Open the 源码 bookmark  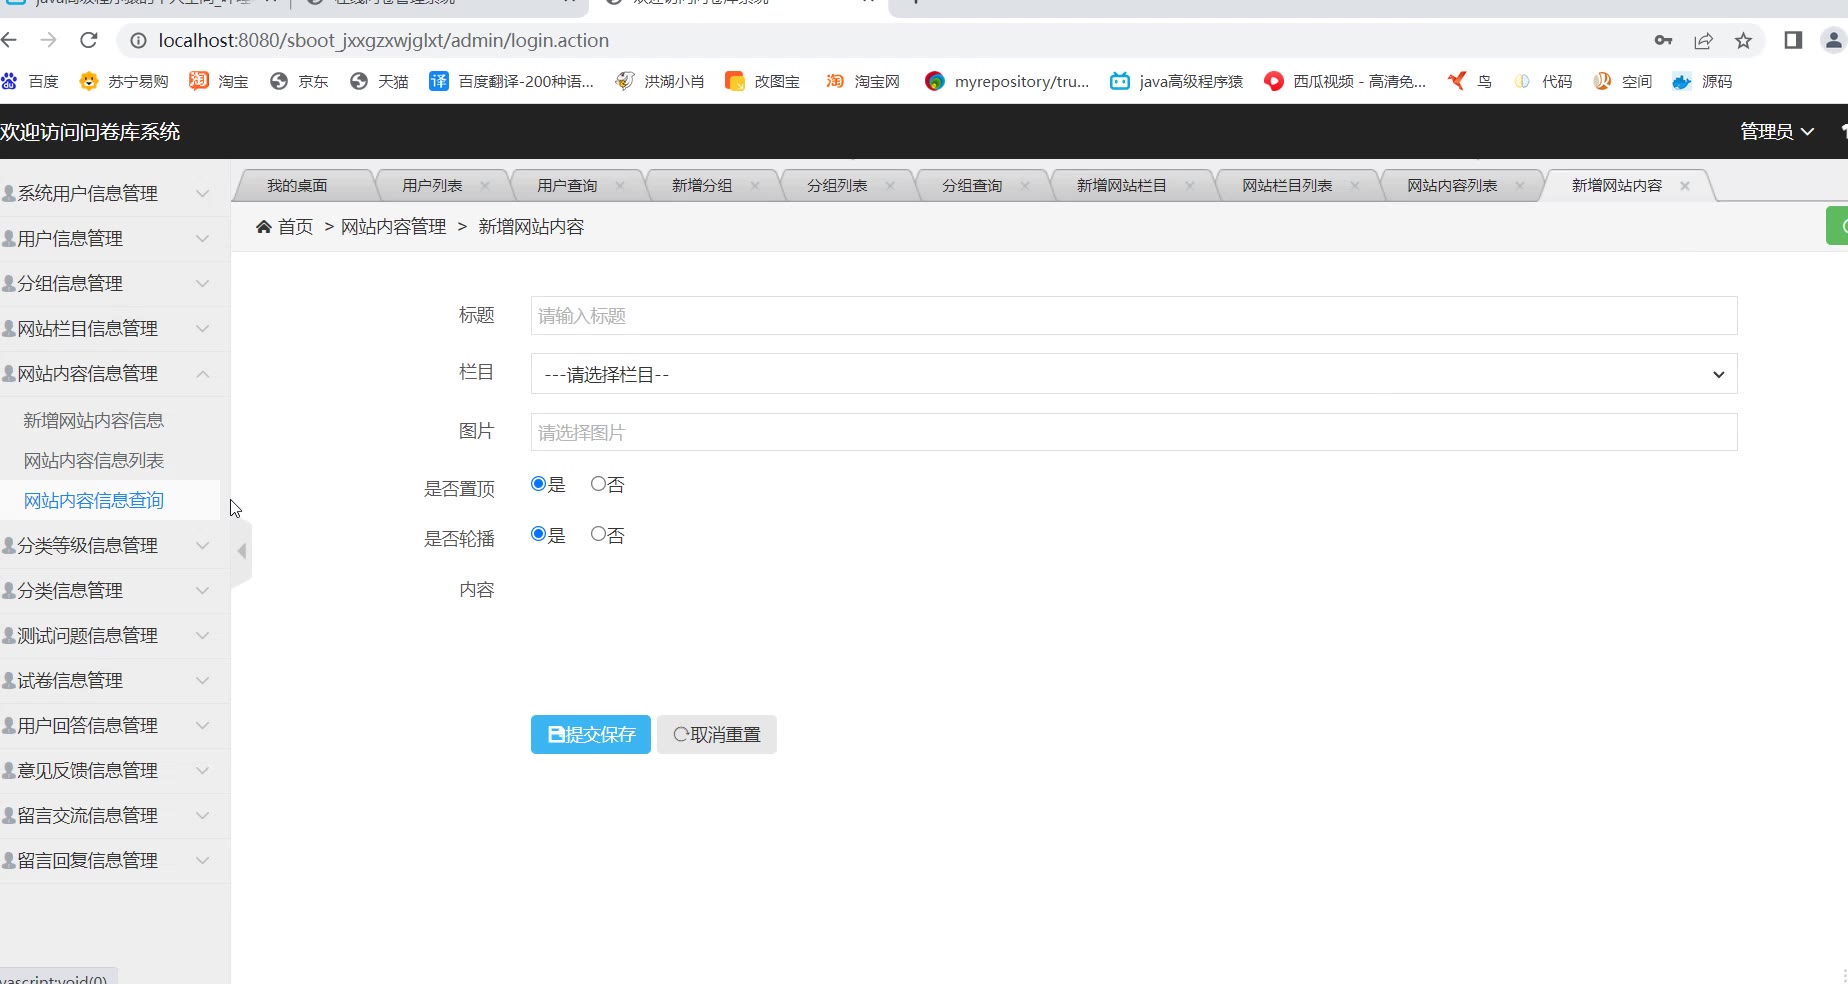pyautogui.click(x=1702, y=81)
